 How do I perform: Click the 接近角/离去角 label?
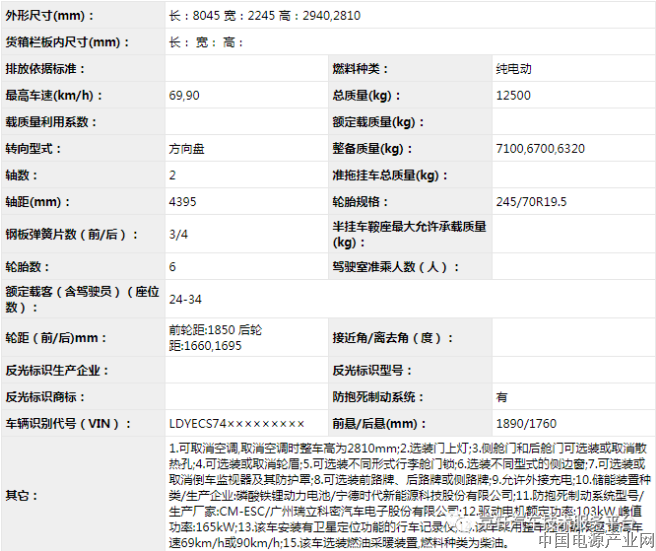393,338
